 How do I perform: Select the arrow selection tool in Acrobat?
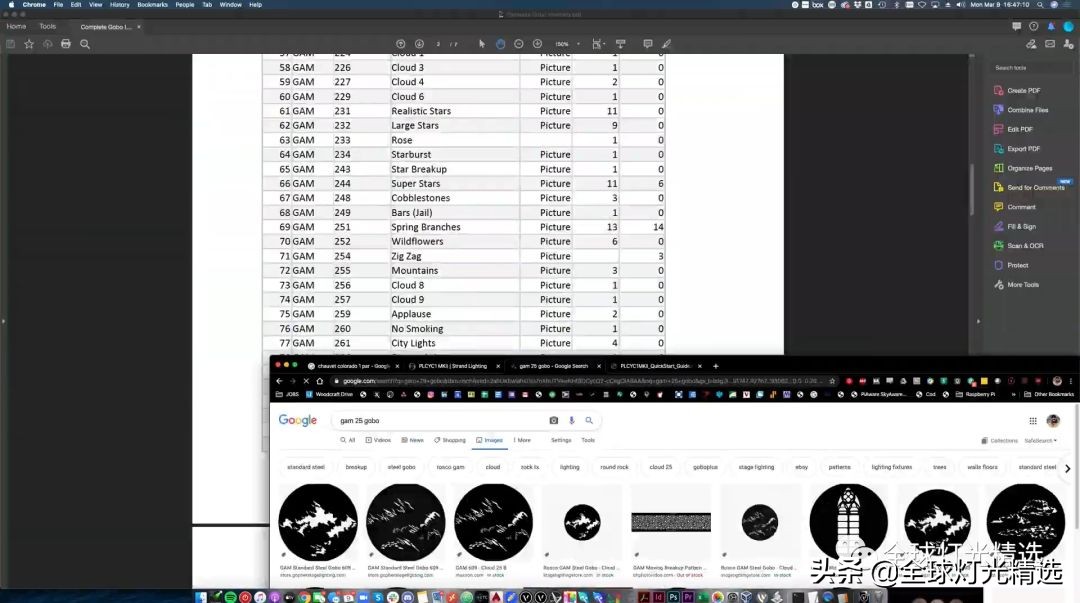tap(481, 43)
